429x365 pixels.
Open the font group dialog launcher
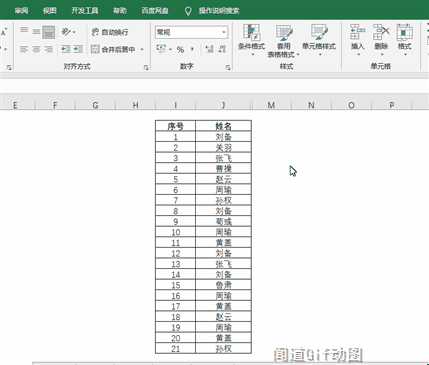coord(9,67)
